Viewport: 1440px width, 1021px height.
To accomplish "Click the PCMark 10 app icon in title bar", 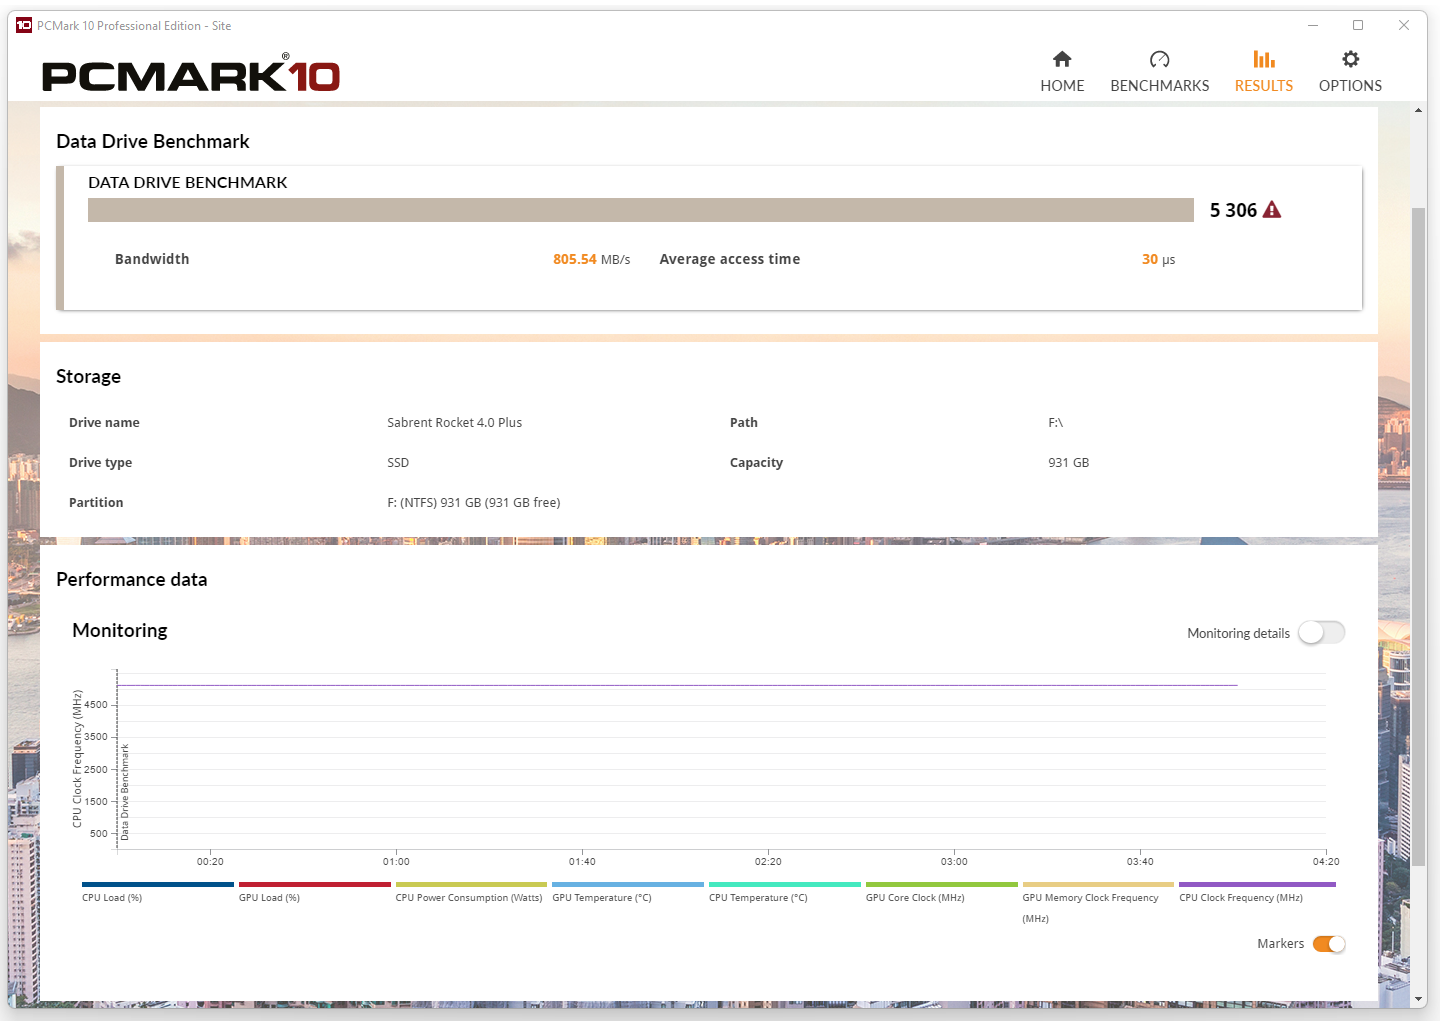I will click(24, 25).
